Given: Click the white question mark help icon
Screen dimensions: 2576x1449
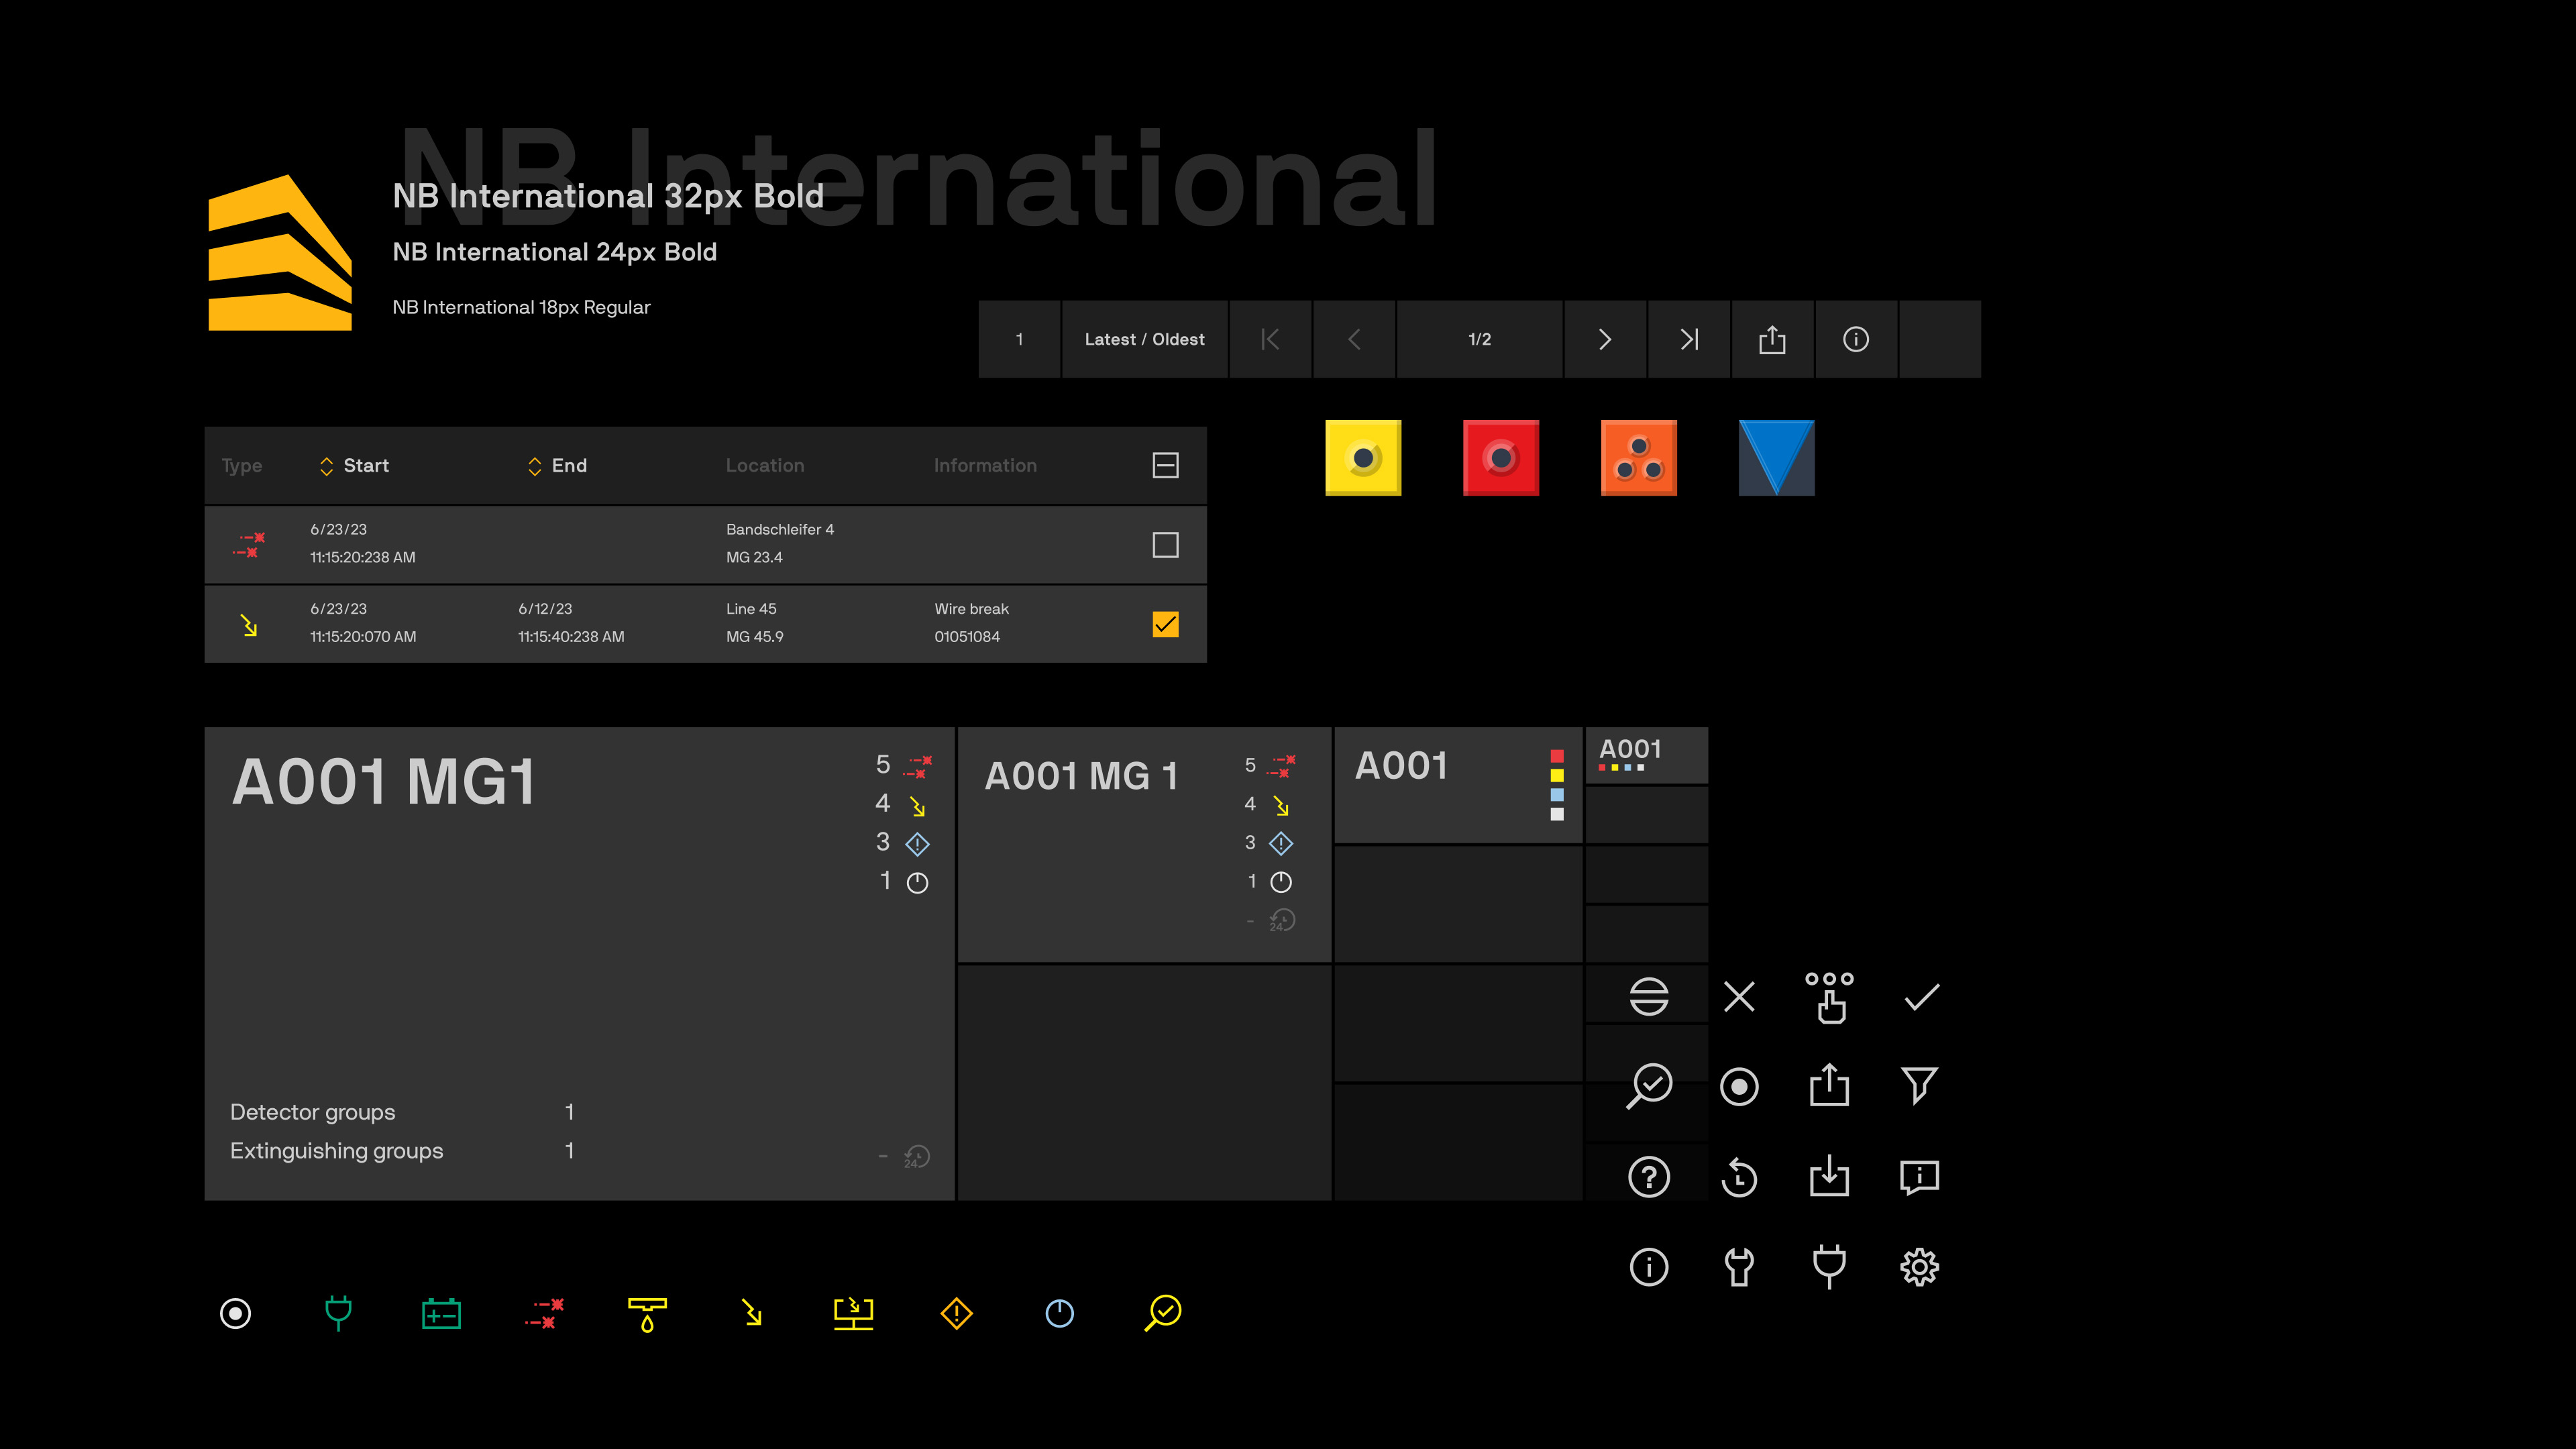Looking at the screenshot, I should 1649,1177.
